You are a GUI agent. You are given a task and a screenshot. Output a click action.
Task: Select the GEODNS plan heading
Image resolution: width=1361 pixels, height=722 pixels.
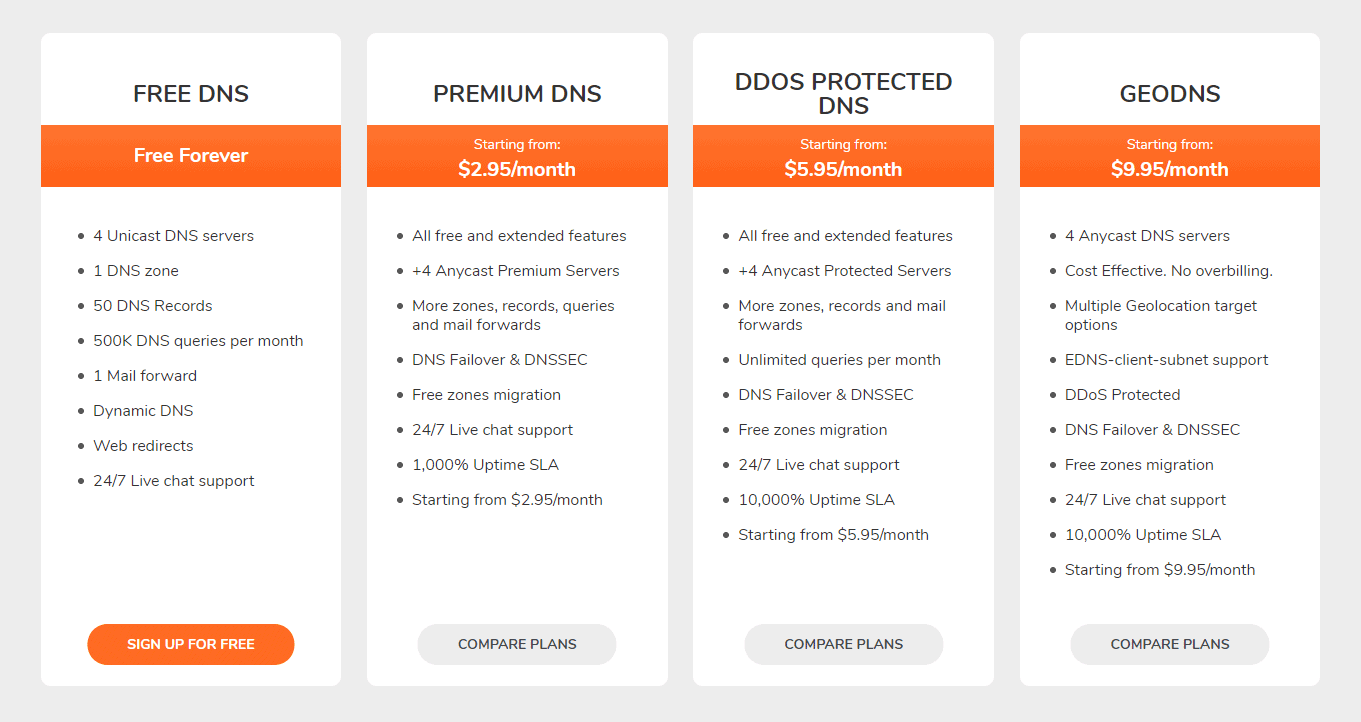[x=1169, y=93]
